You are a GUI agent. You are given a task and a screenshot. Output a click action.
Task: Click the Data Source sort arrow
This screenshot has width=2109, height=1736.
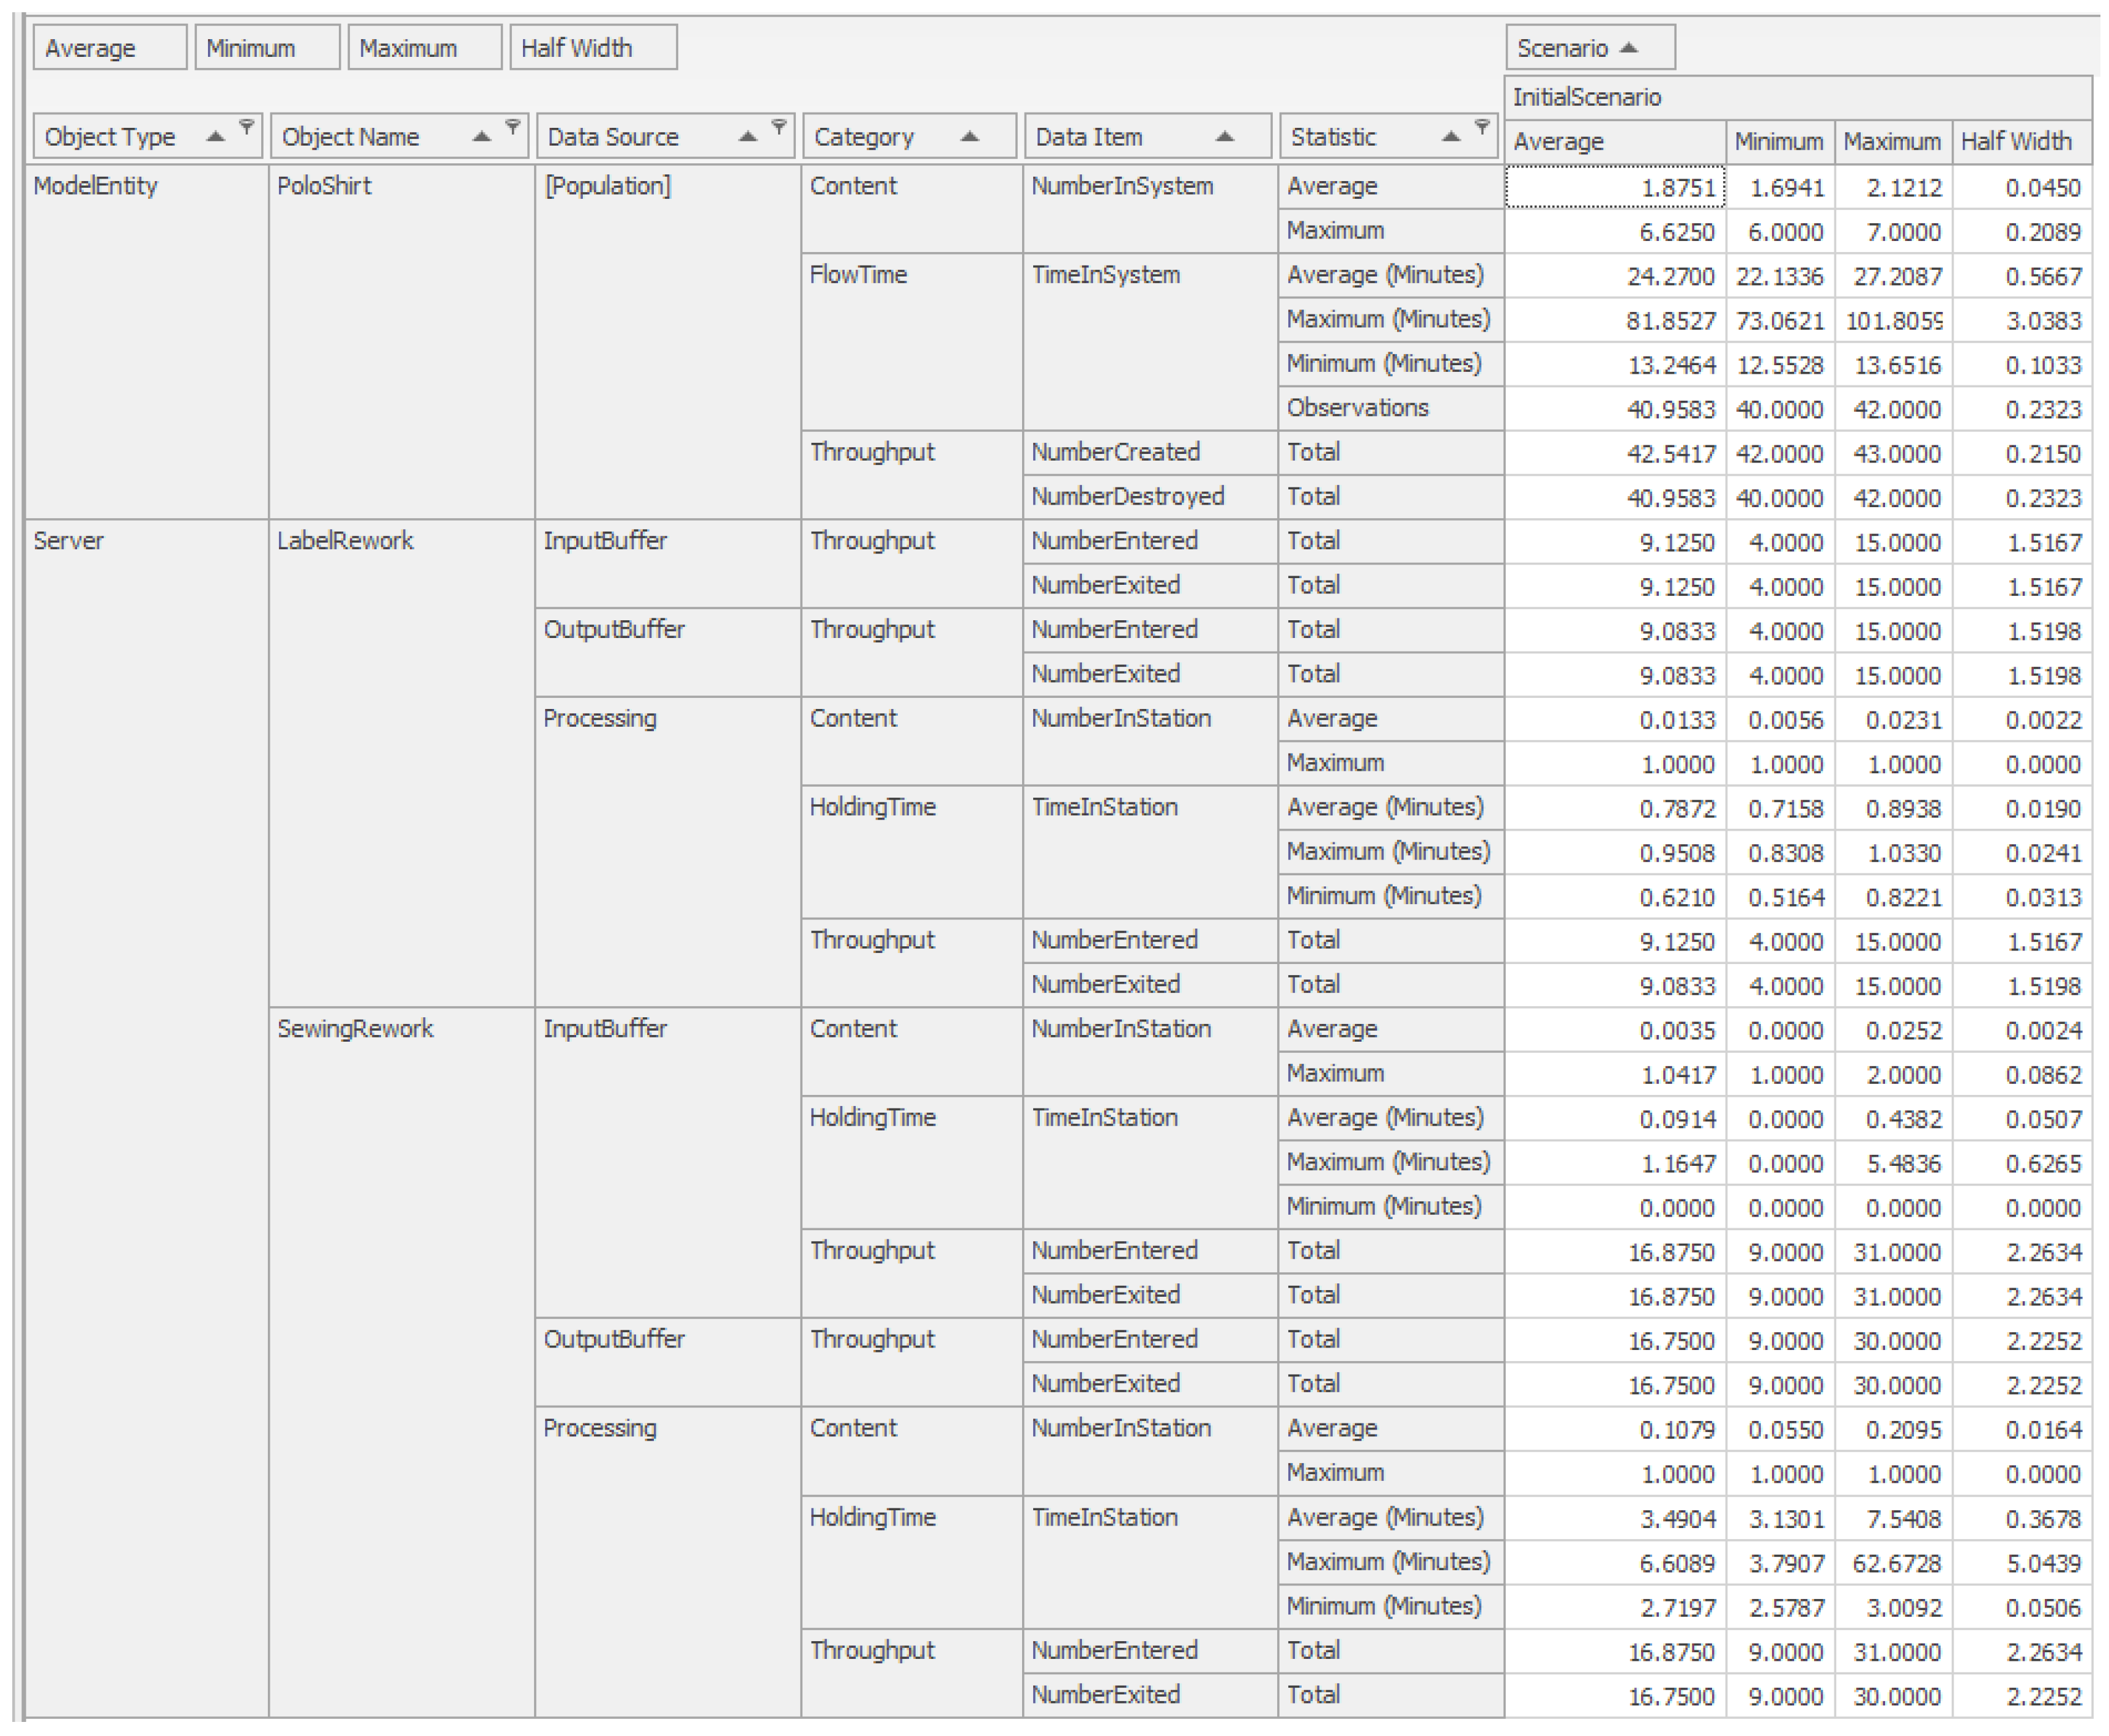pos(747,137)
